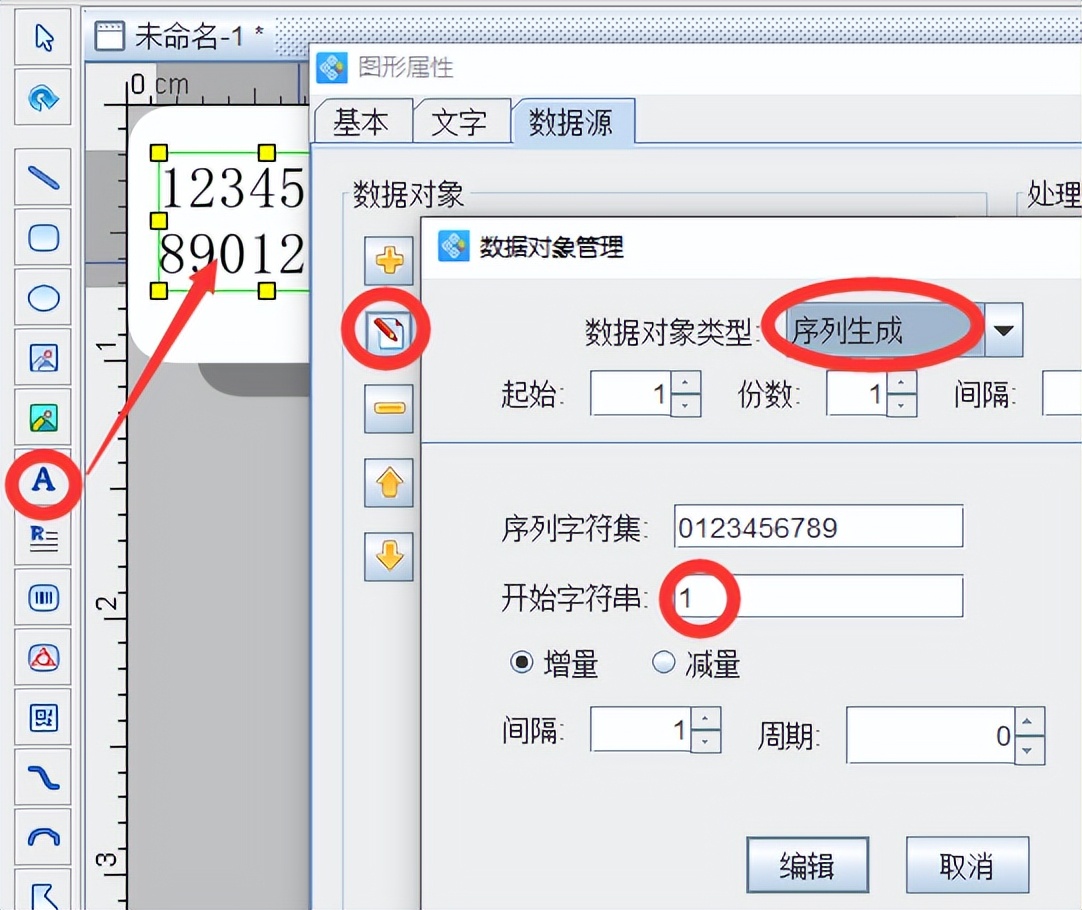The height and width of the screenshot is (910, 1082).
Task: Click the 编辑 button
Action: (x=808, y=865)
